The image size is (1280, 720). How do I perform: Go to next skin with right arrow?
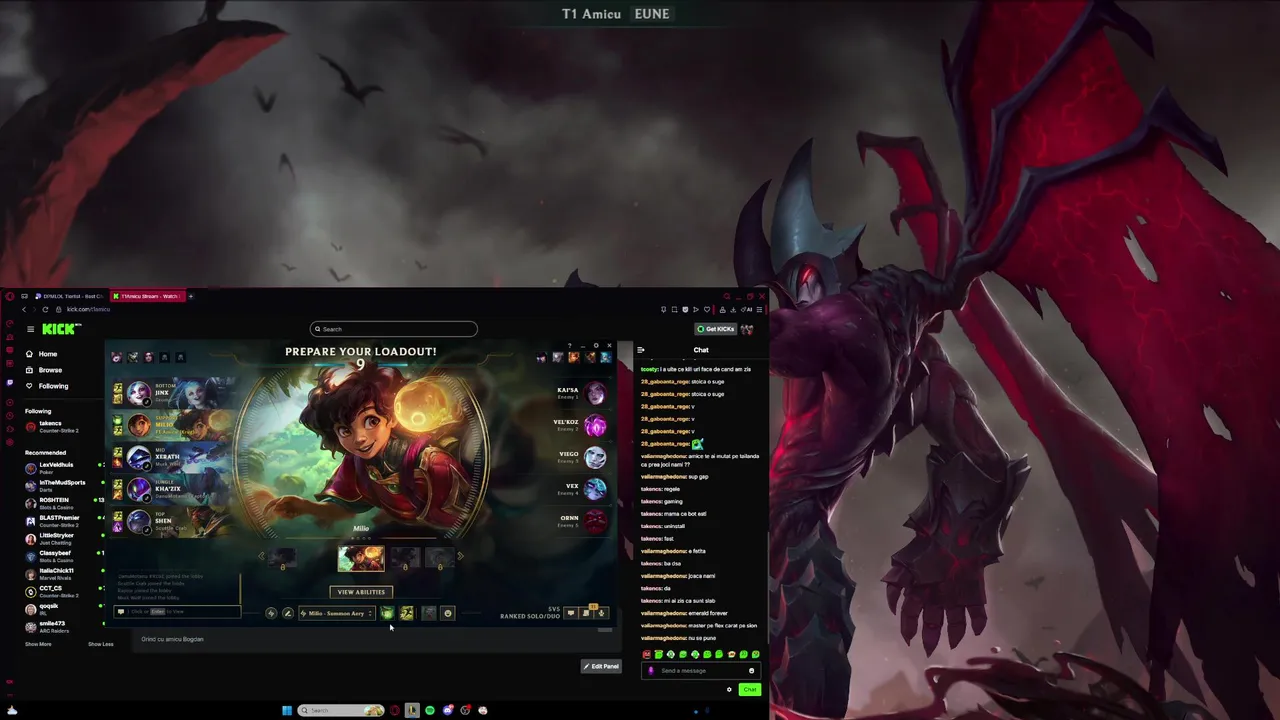click(460, 556)
